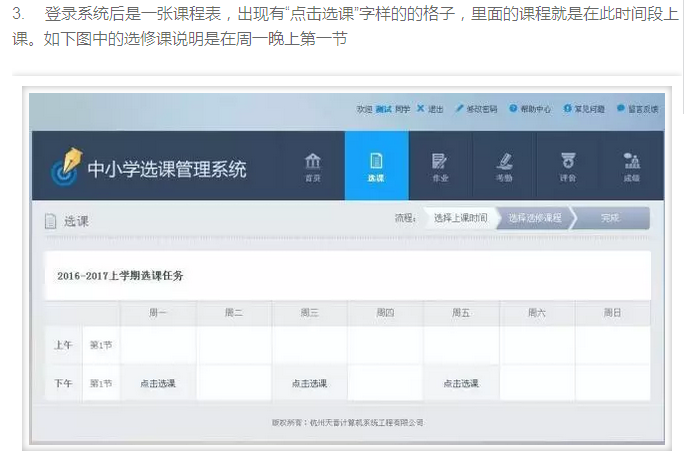Click the 周日 column header
Screen dimensions: 684x454
(x=612, y=313)
